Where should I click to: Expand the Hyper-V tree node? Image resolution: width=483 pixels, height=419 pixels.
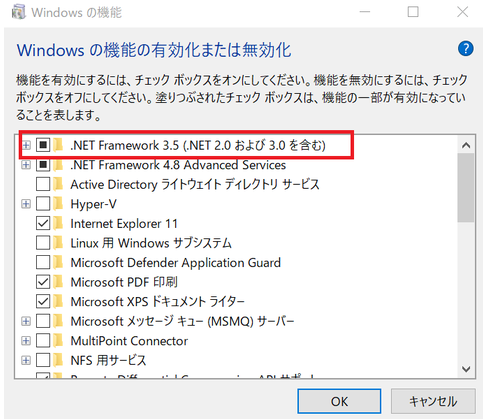click(x=26, y=204)
